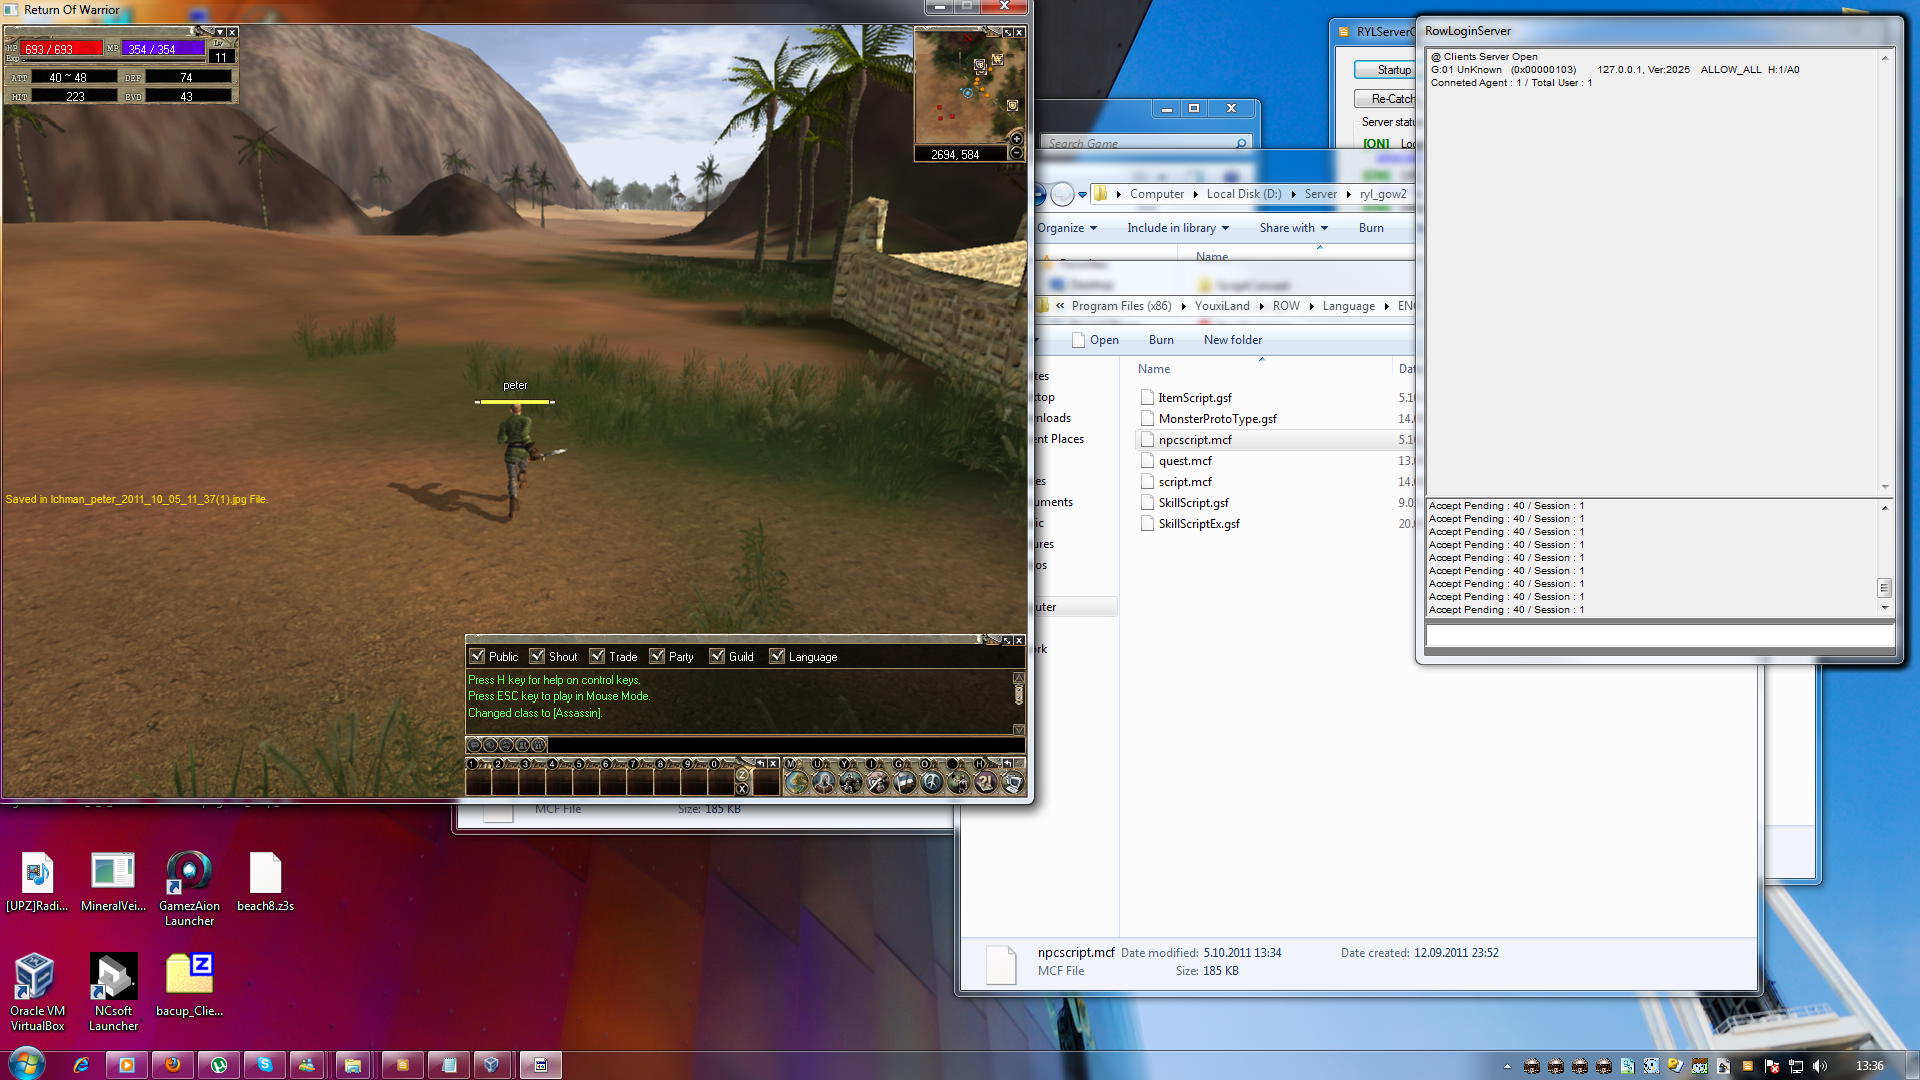Viewport: 1920px width, 1080px height.
Task: Click Burn in the Explorer toolbar
Action: coord(1370,228)
